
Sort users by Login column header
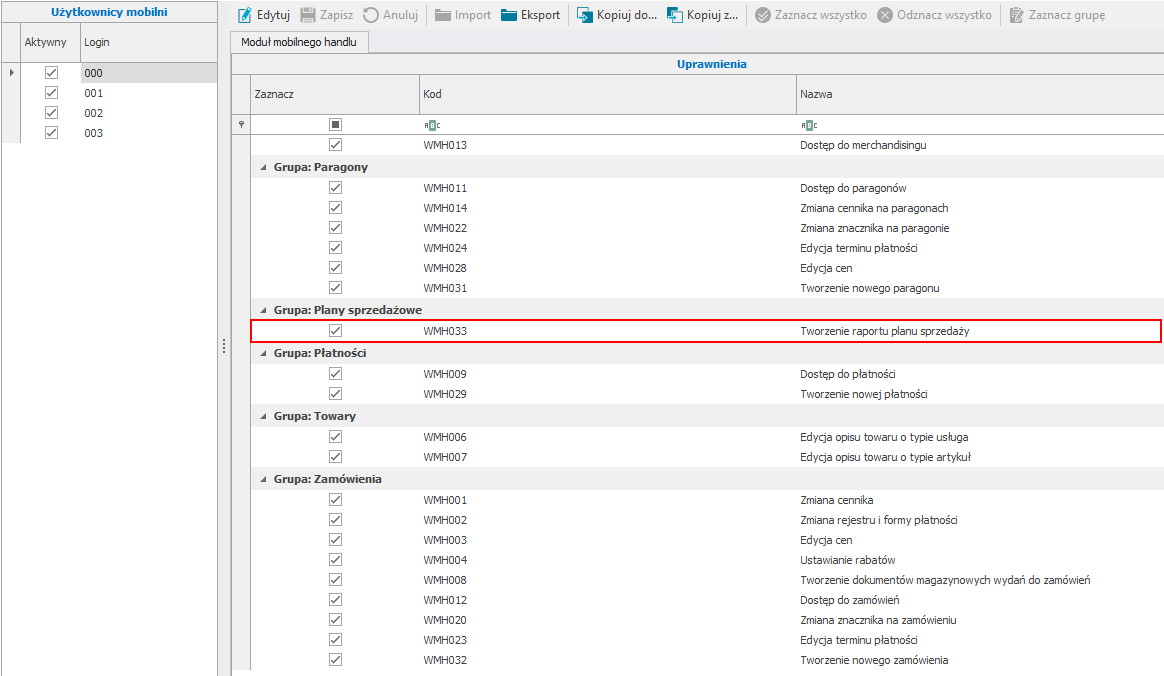coord(148,42)
